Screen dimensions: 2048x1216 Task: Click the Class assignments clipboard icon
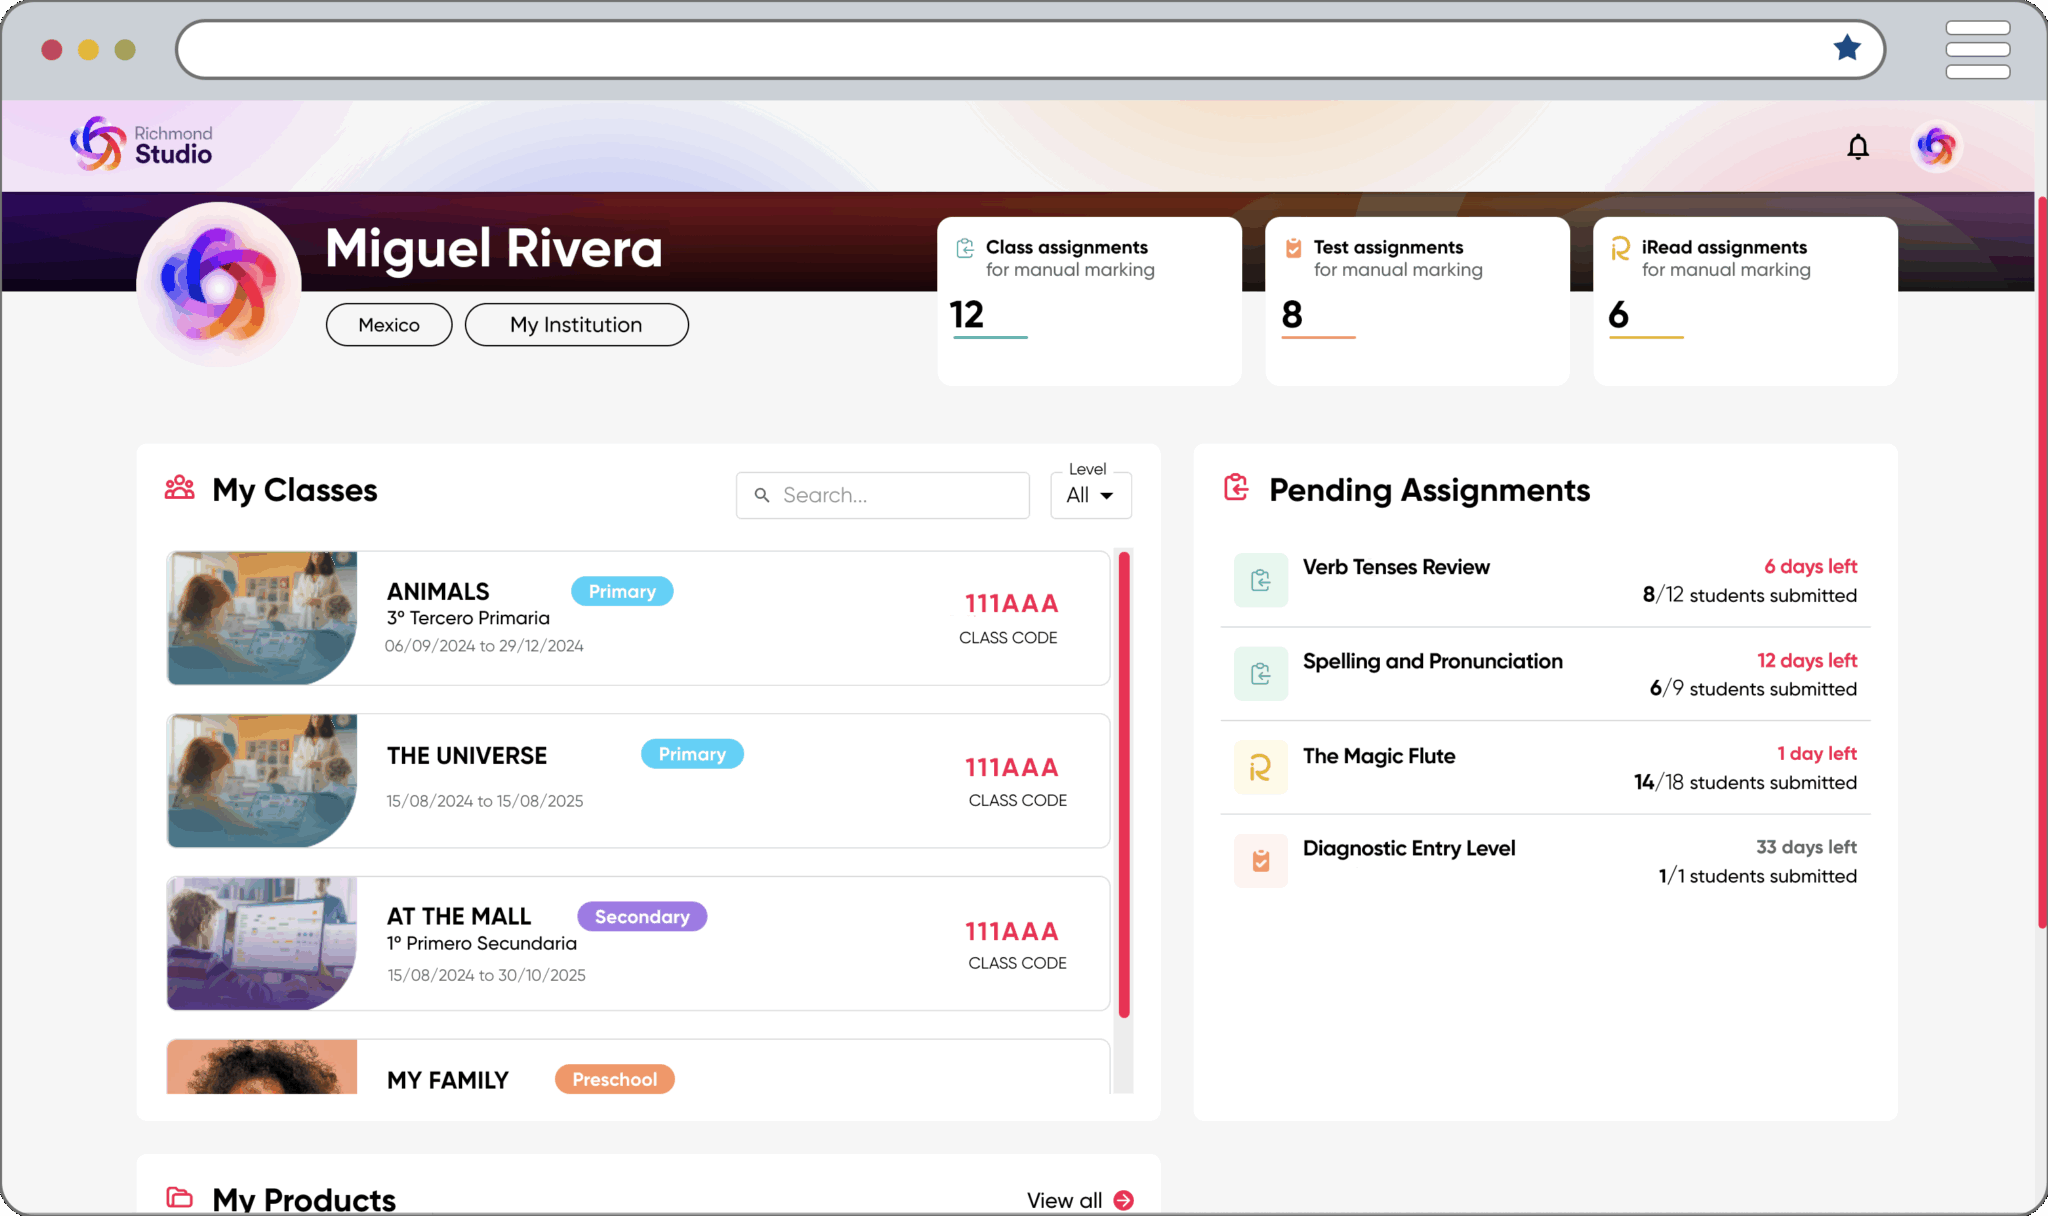[x=965, y=247]
